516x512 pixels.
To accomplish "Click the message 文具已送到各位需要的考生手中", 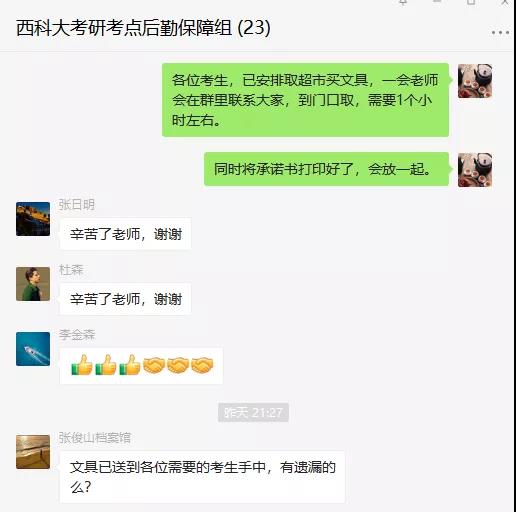I will [202, 477].
